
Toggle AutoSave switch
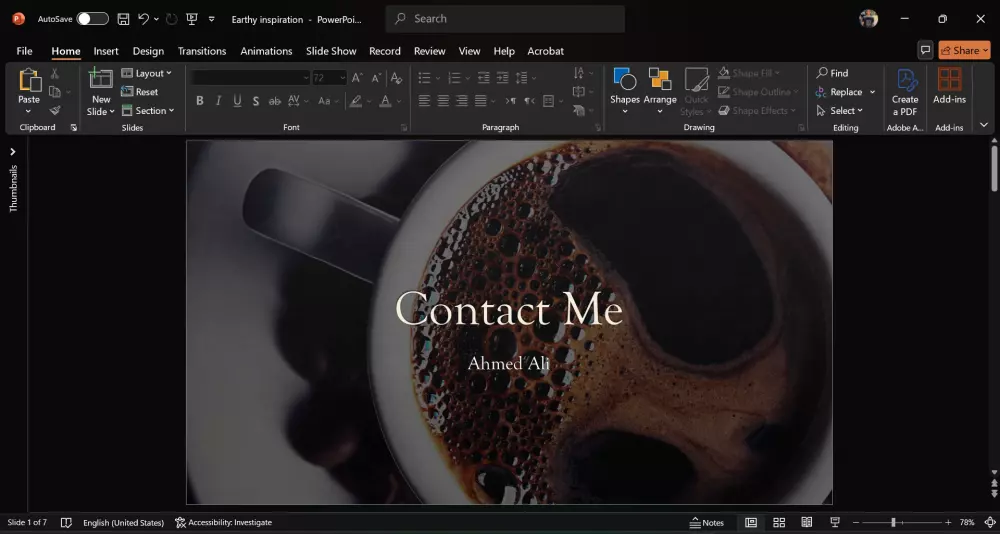pyautogui.click(x=92, y=19)
